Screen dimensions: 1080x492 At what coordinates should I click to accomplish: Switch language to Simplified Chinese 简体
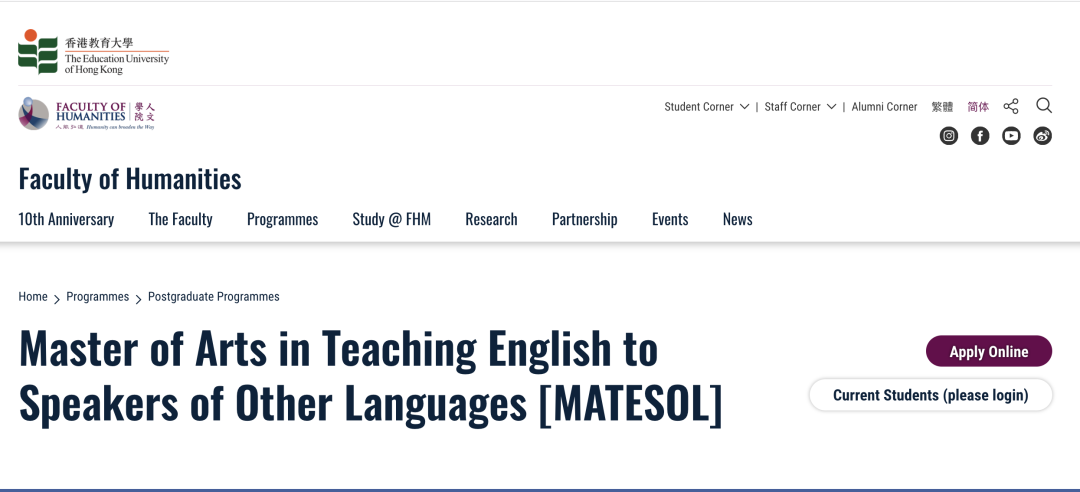click(978, 107)
